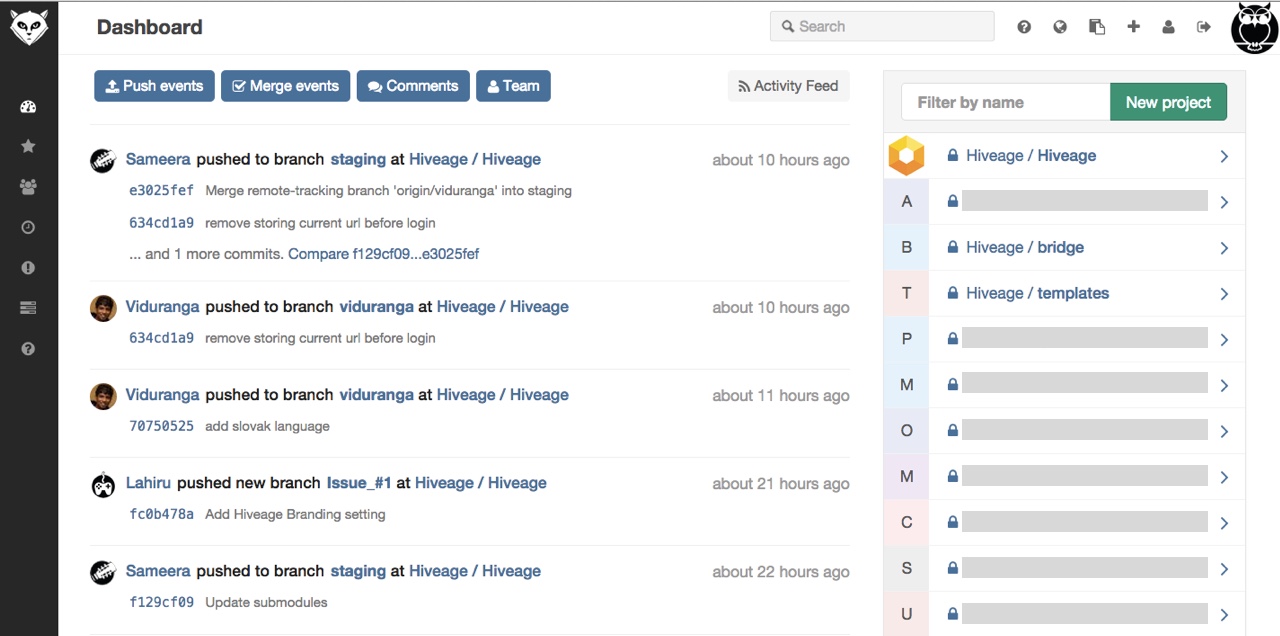Screen dimensions: 1280x636
Task: Expand chevron on the P project row
Action: click(x=1224, y=340)
